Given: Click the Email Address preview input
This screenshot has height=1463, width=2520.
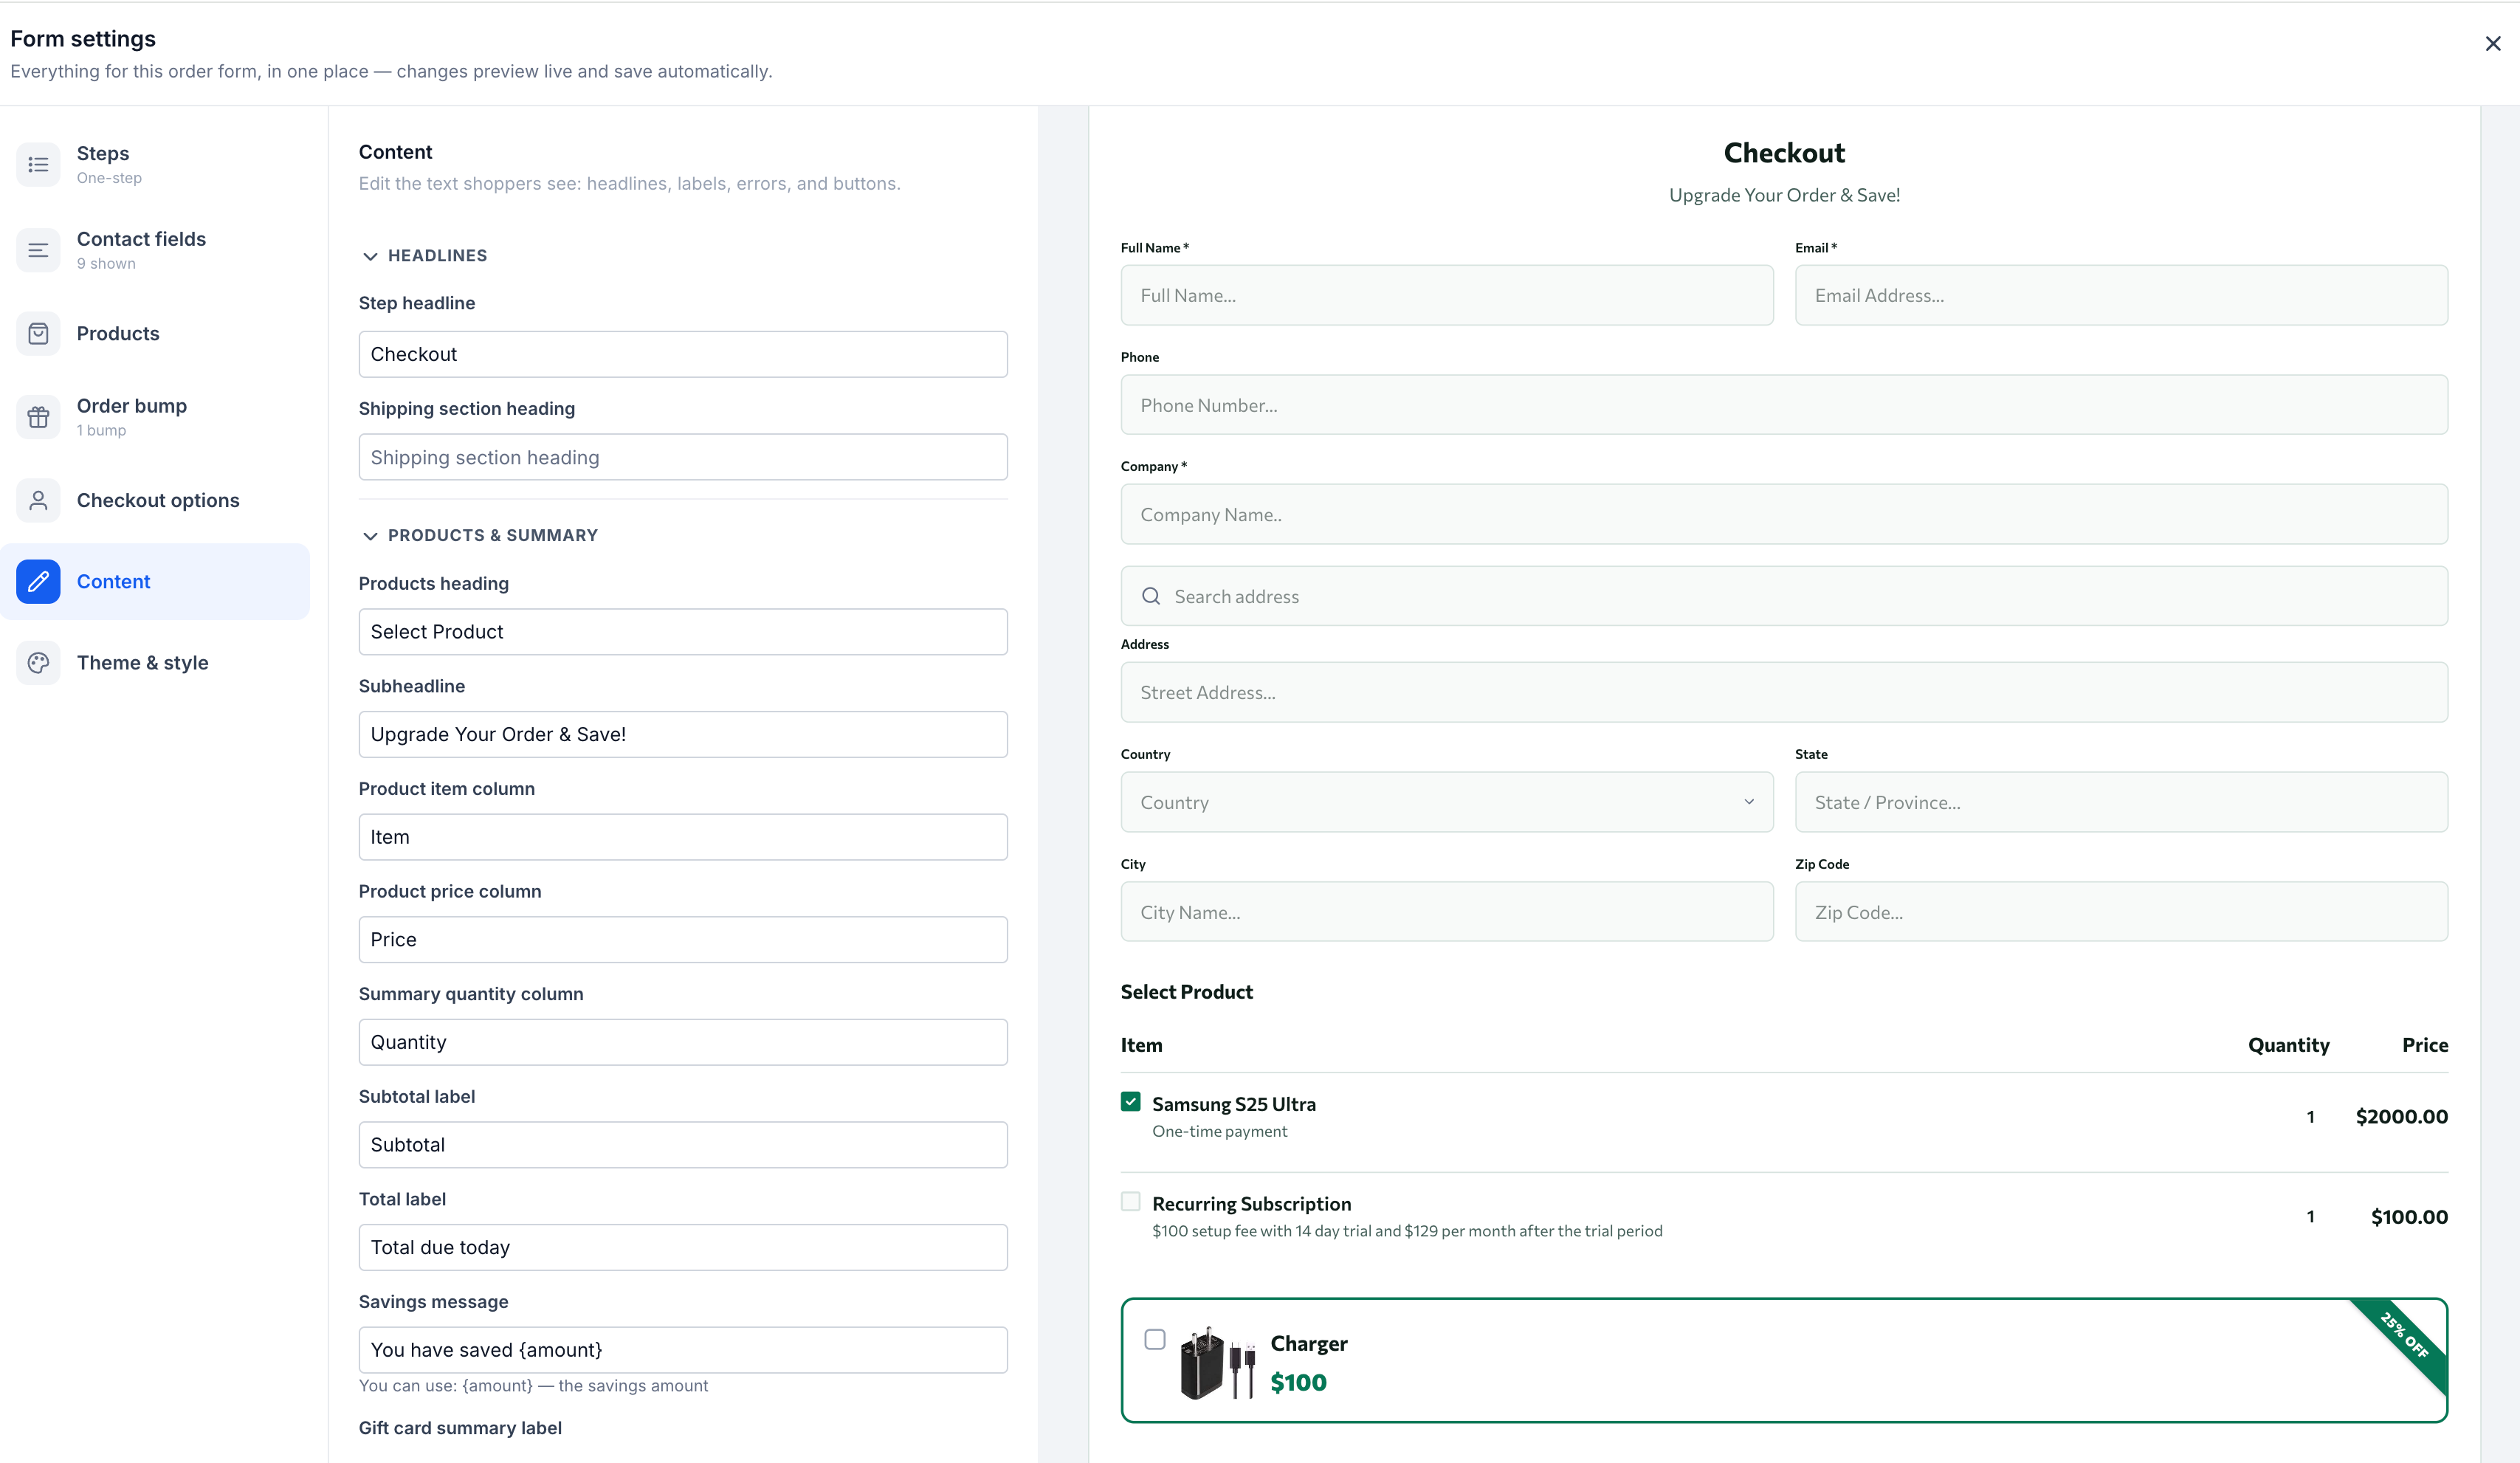Looking at the screenshot, I should click(2121, 295).
